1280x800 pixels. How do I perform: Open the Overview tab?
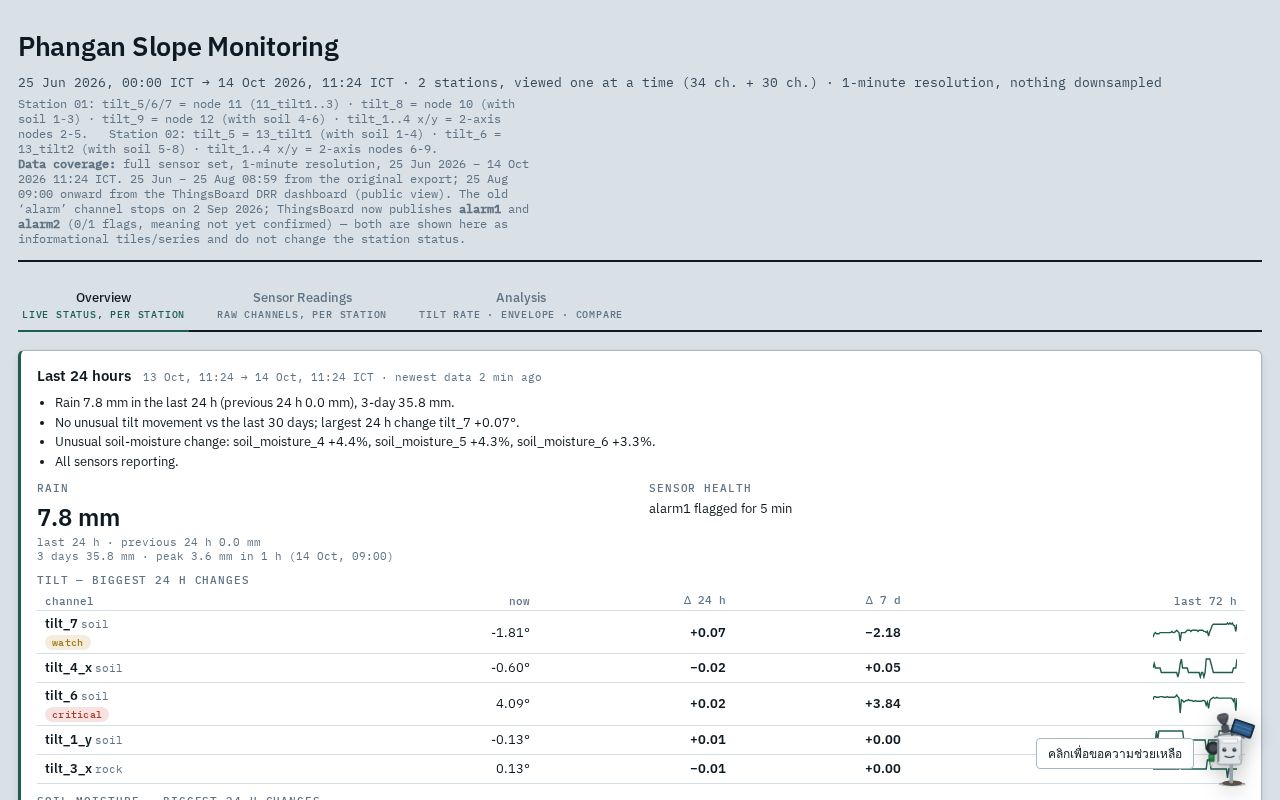103,305
